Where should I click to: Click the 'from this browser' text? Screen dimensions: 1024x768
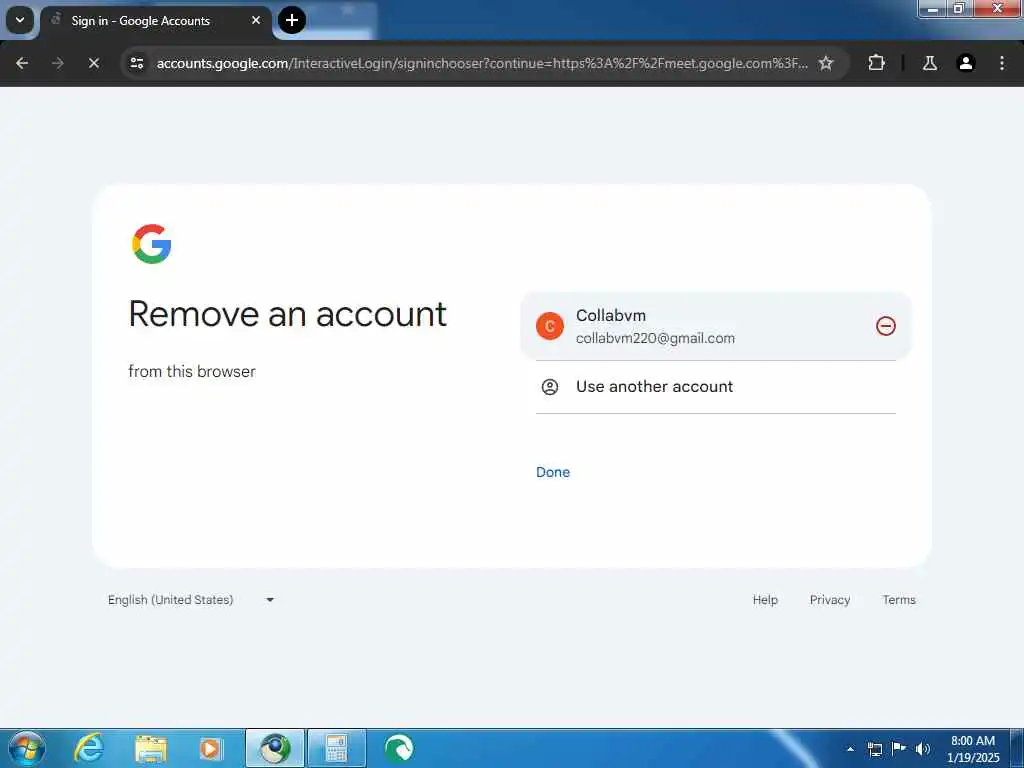(x=192, y=371)
